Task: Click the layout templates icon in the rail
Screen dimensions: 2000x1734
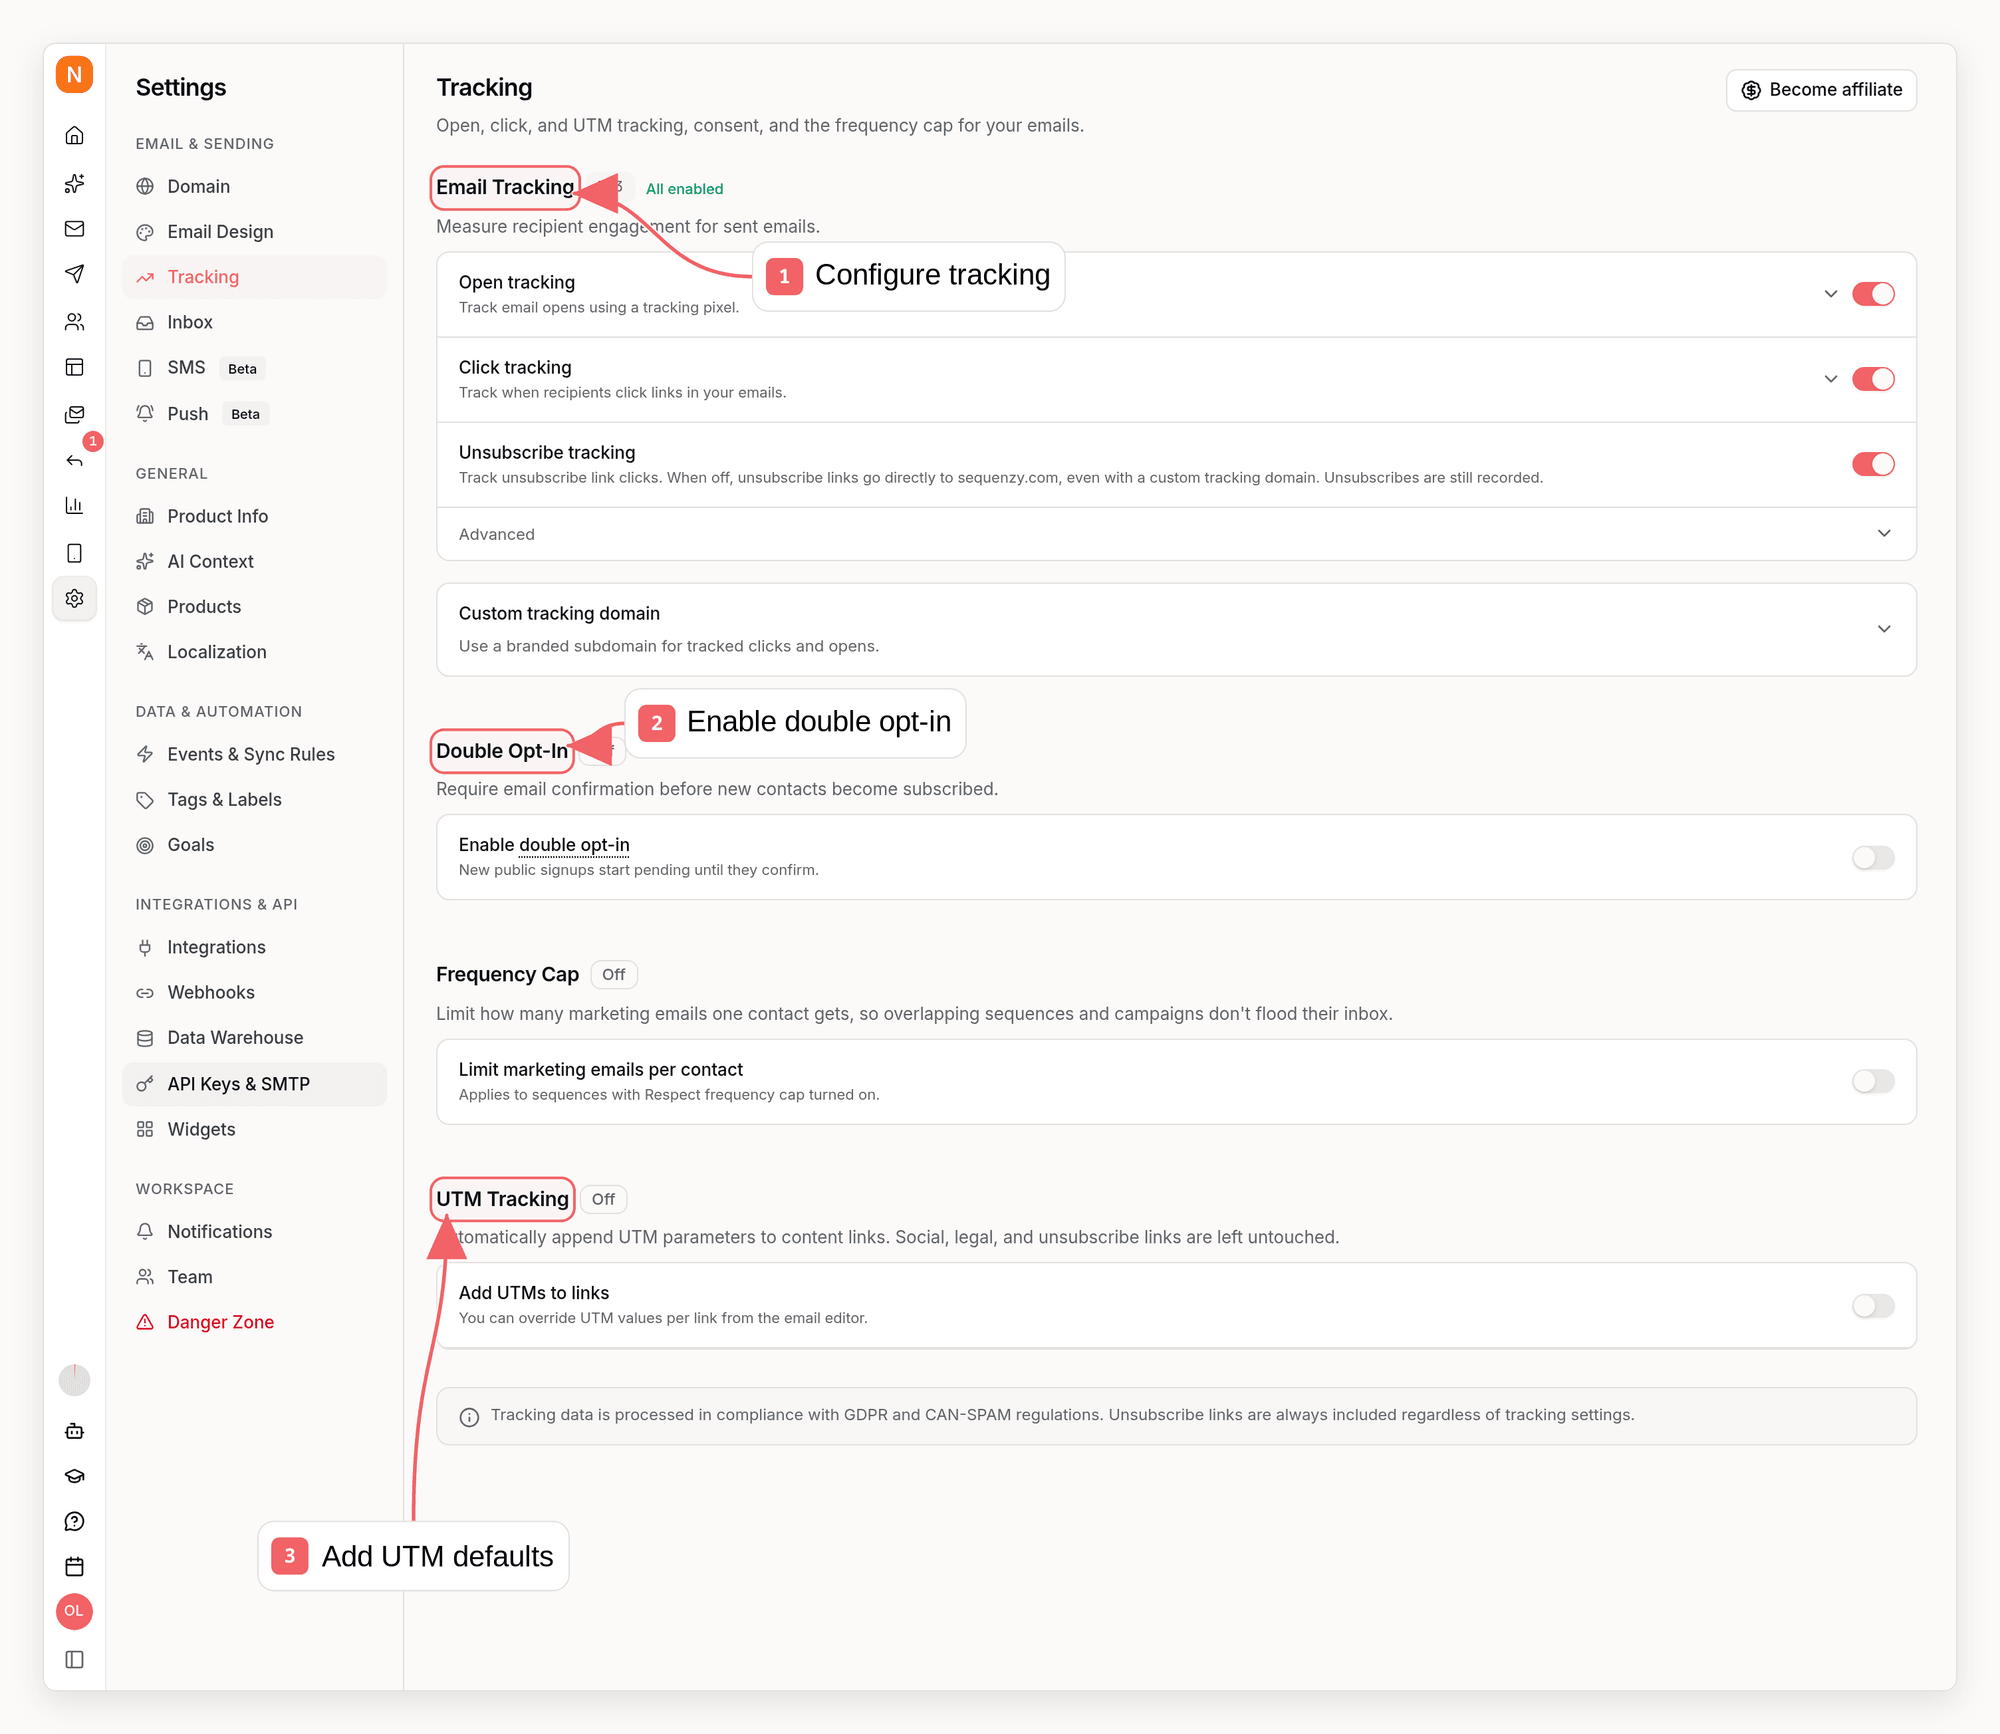Action: pos(74,367)
